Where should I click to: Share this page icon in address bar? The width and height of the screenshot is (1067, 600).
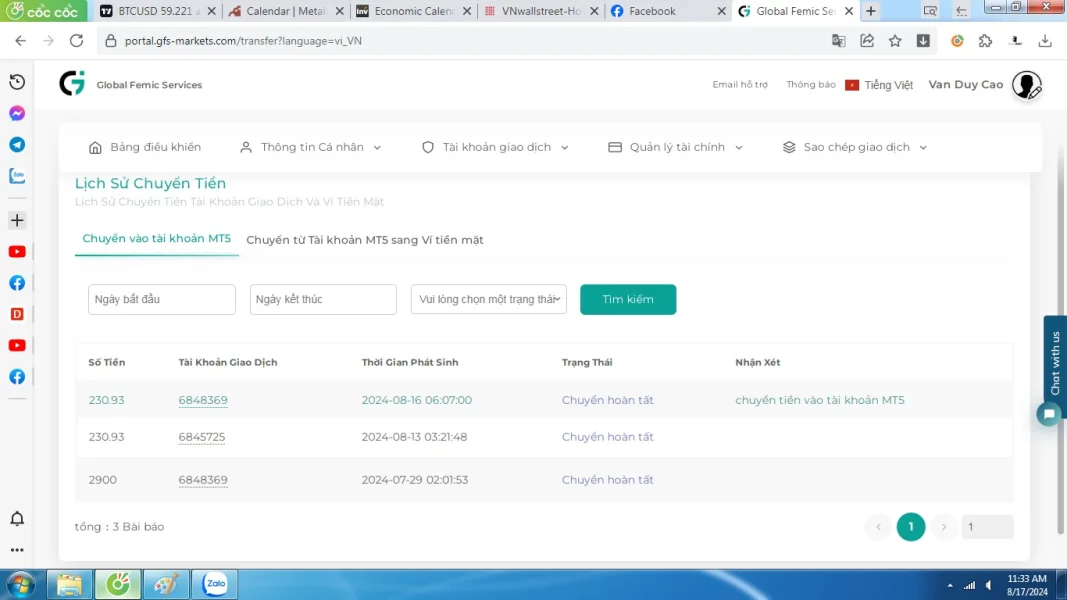(867, 41)
